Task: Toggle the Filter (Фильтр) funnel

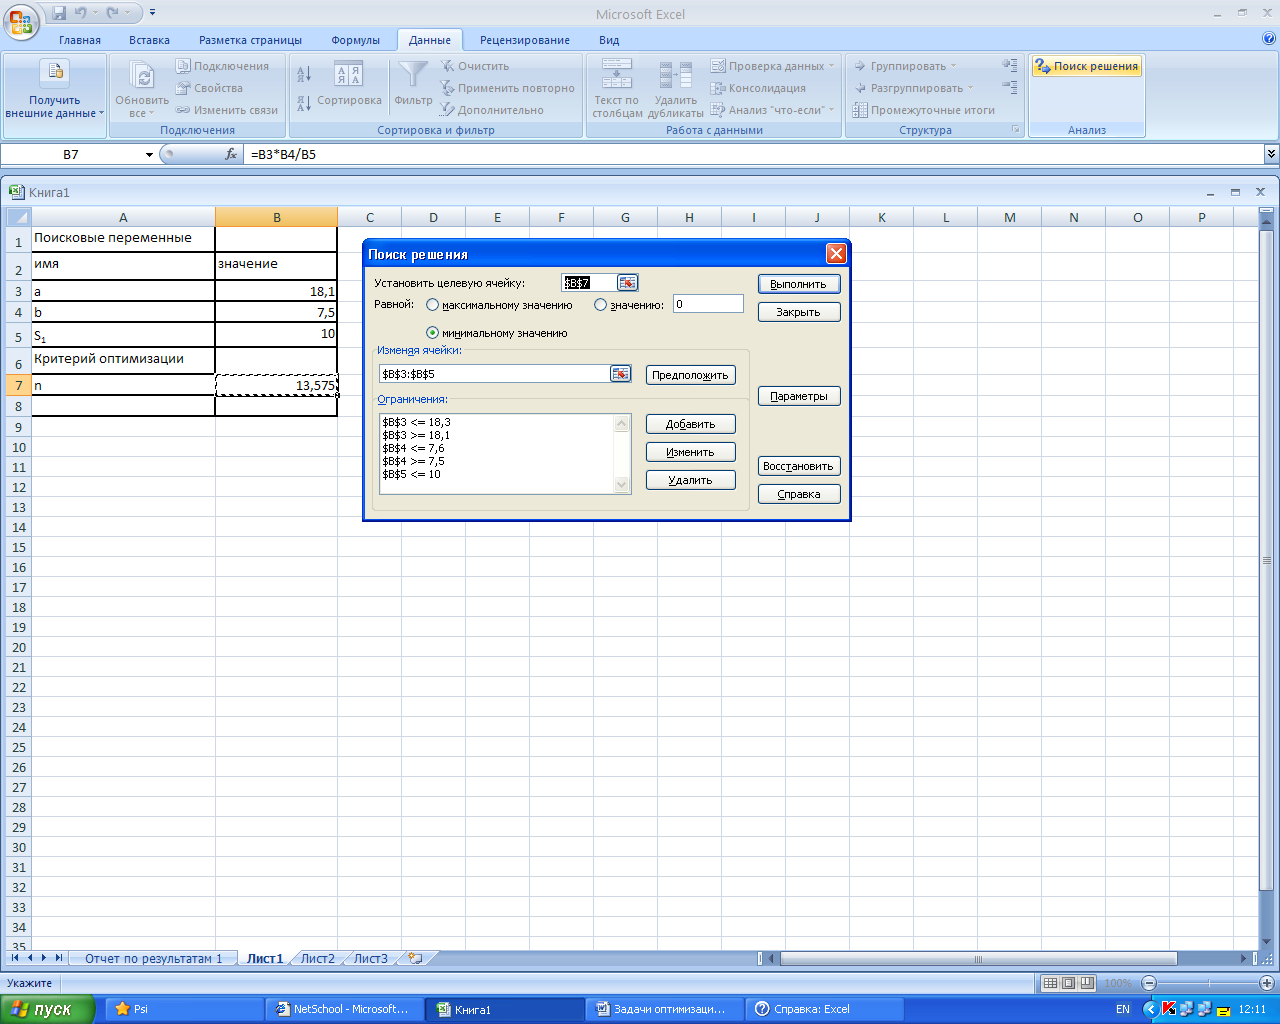Action: coord(413,84)
